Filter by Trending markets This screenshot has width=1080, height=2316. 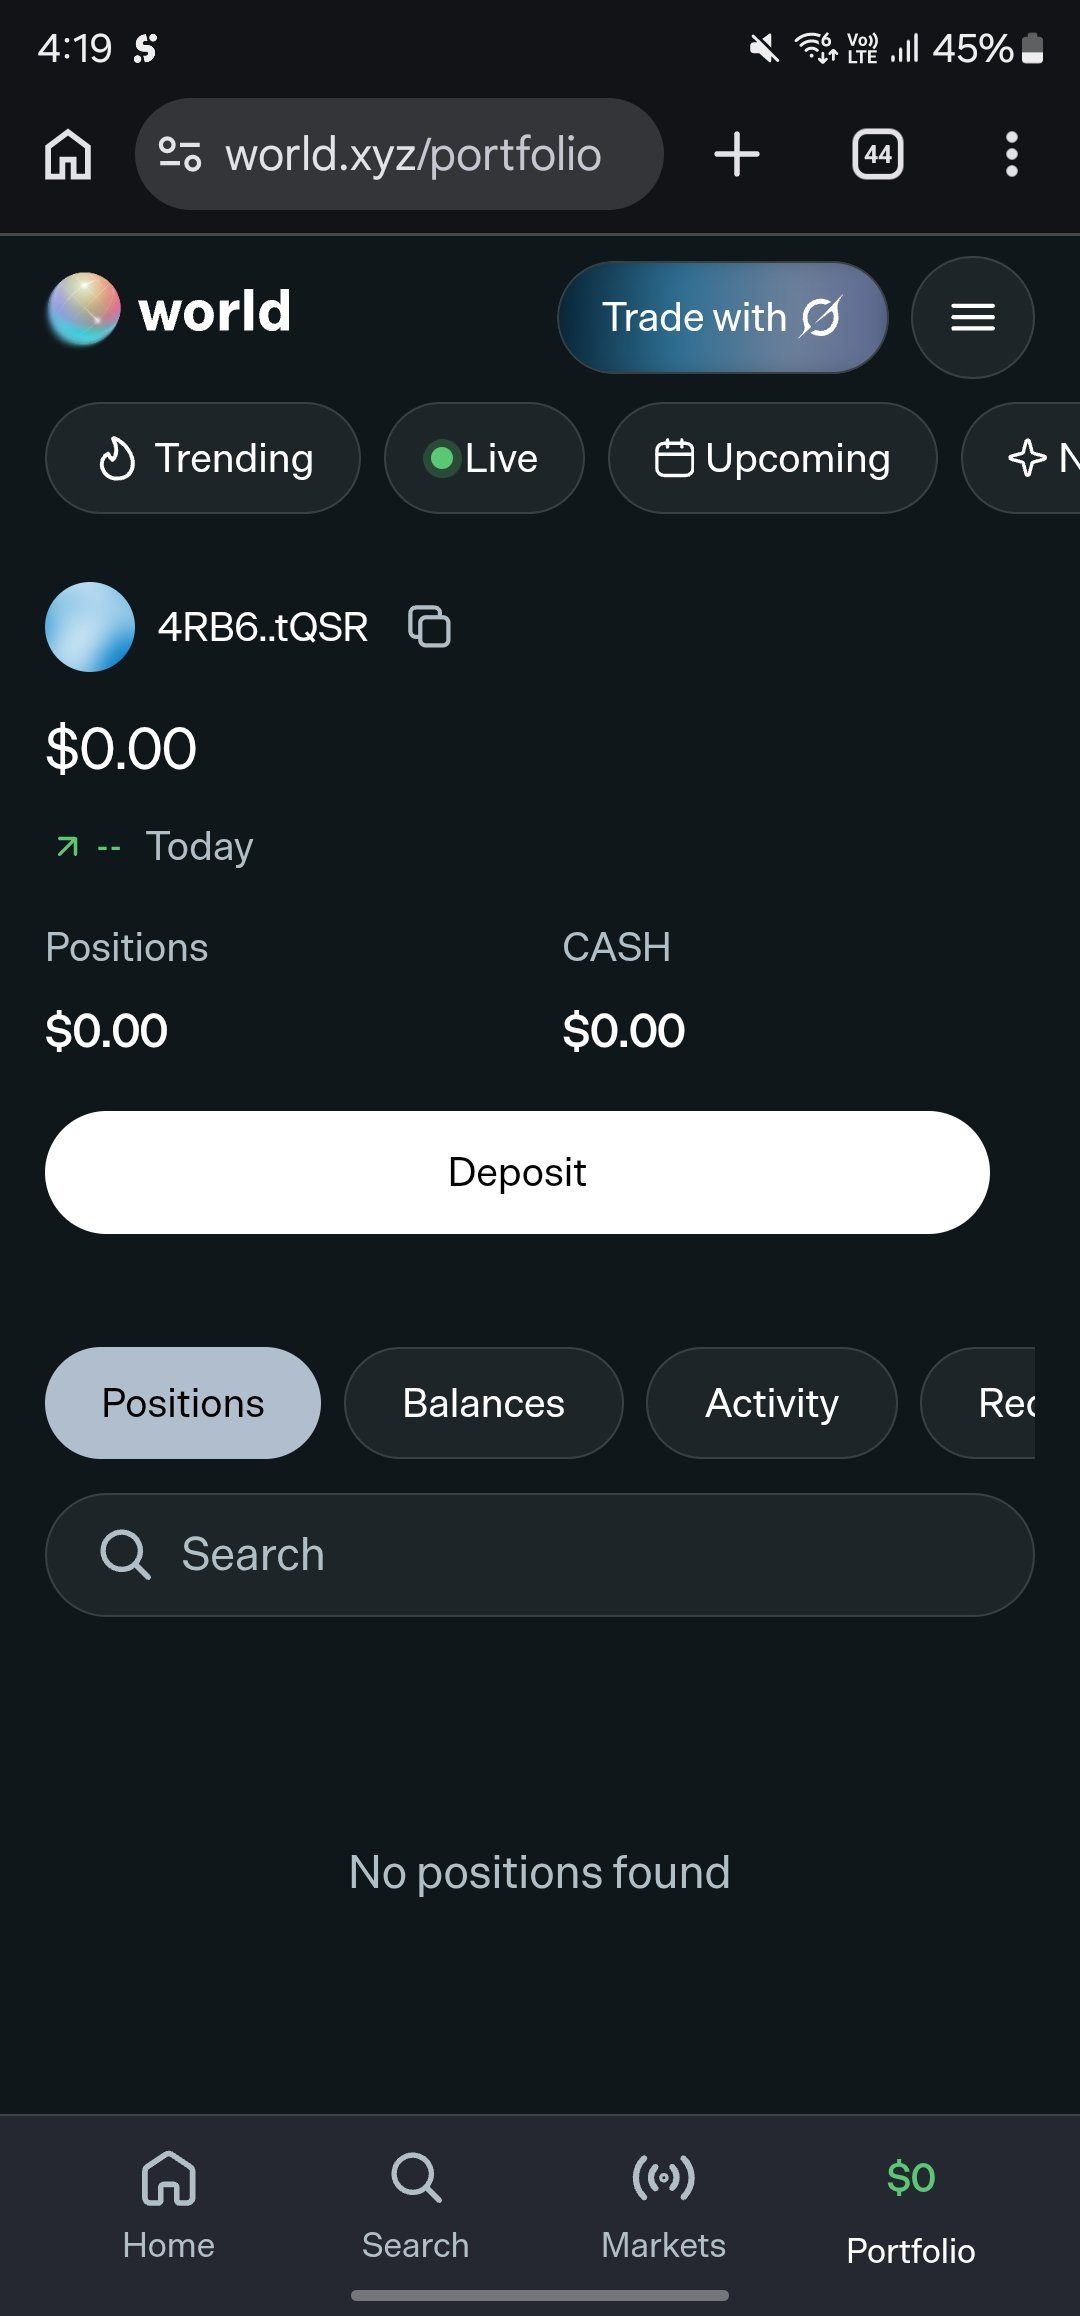click(203, 458)
